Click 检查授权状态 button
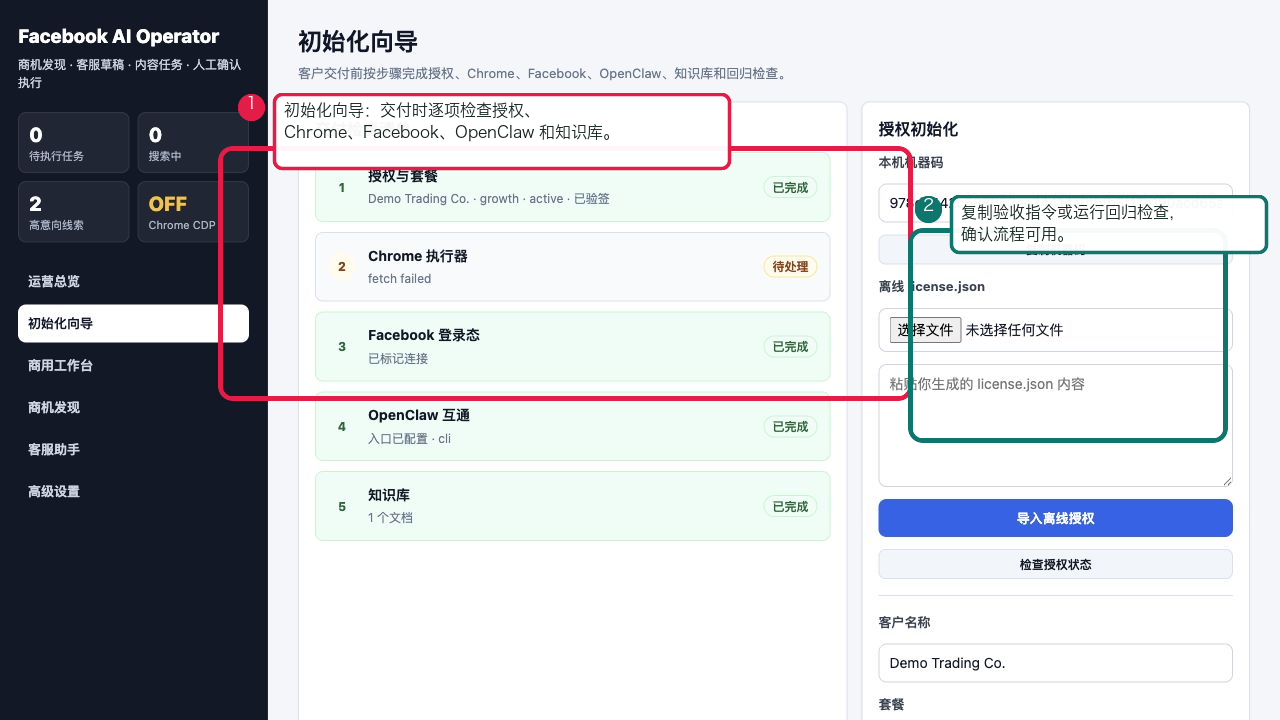 pos(1056,564)
